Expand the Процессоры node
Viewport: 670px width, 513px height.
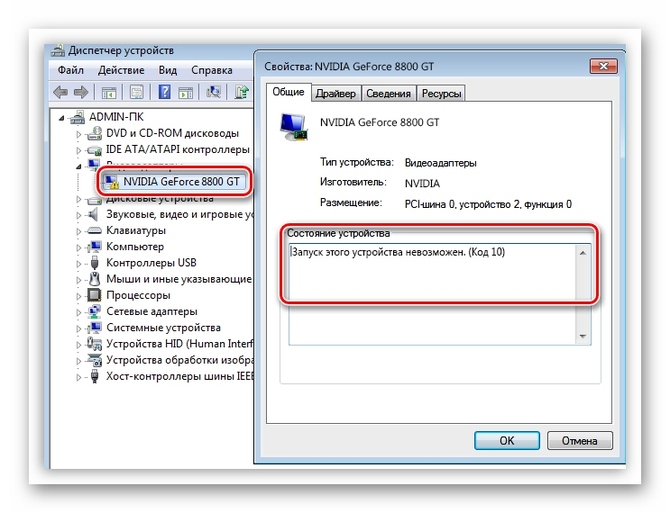(79, 296)
